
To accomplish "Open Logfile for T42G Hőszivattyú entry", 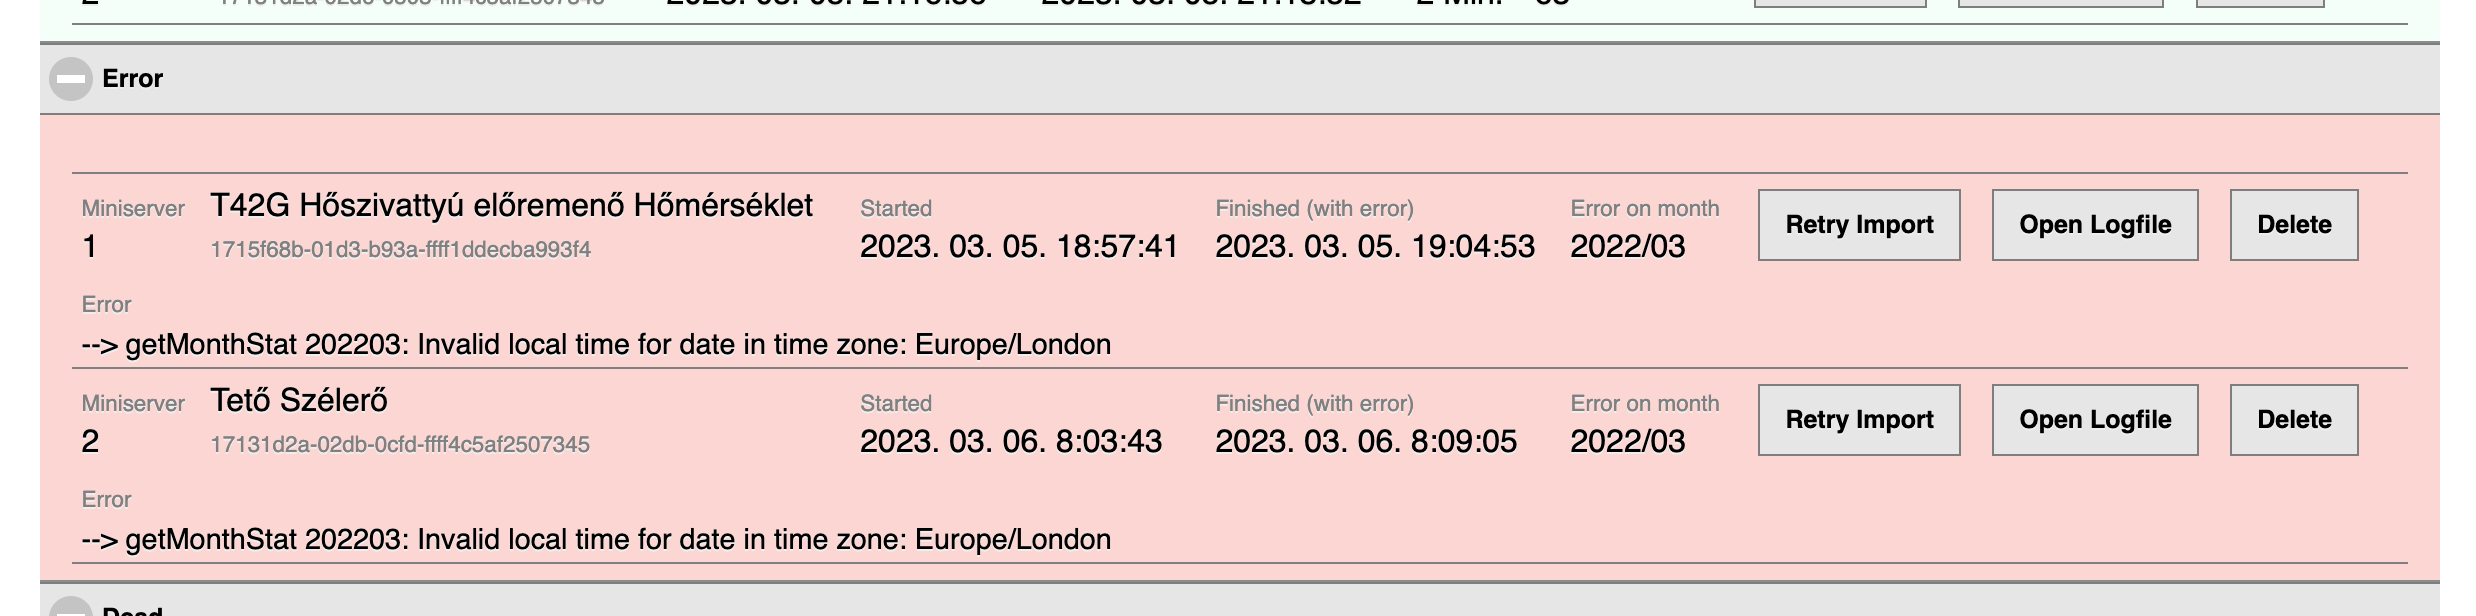I will [x=2095, y=225].
